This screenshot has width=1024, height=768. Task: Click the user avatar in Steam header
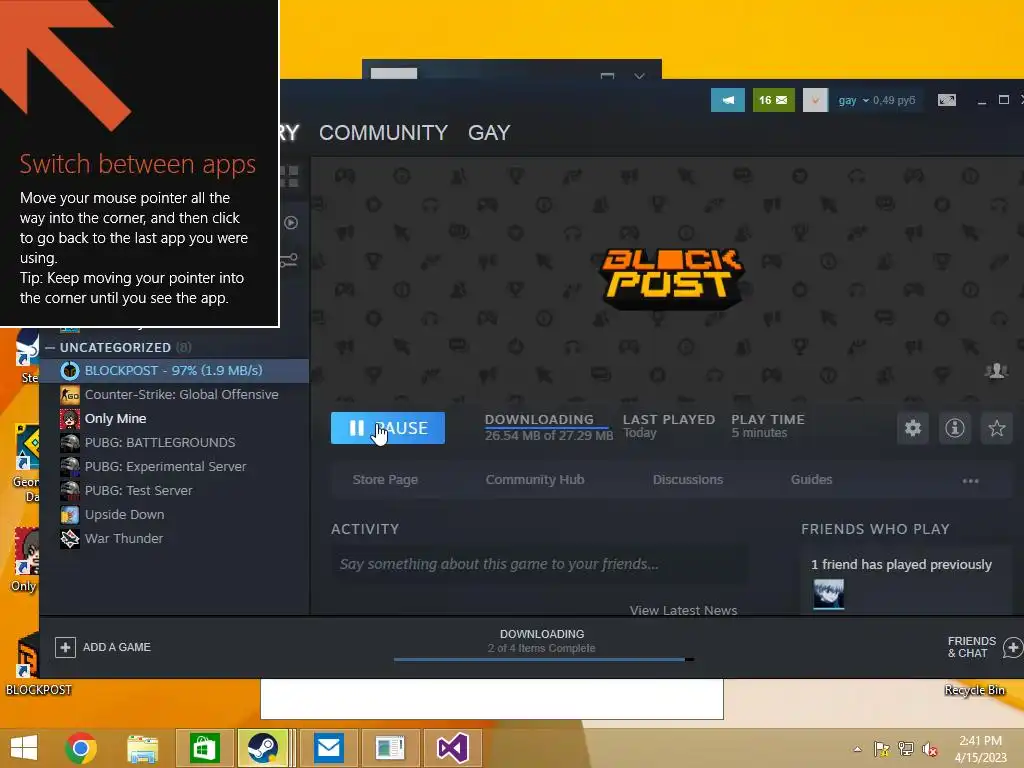(x=815, y=100)
